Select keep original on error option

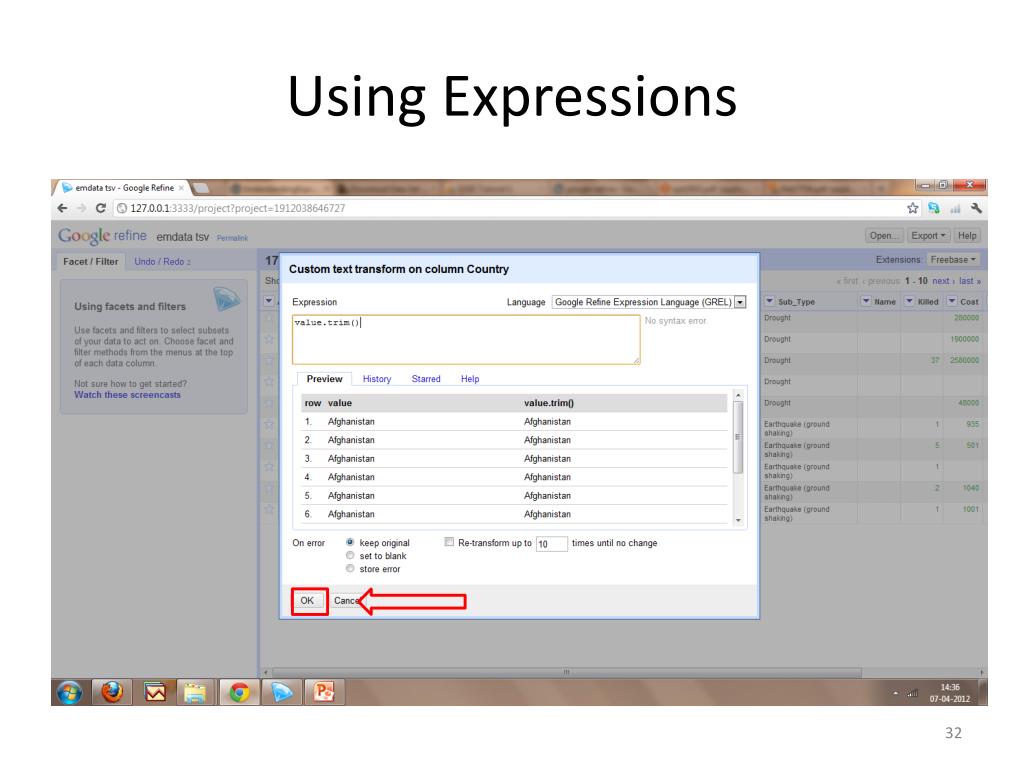point(350,542)
